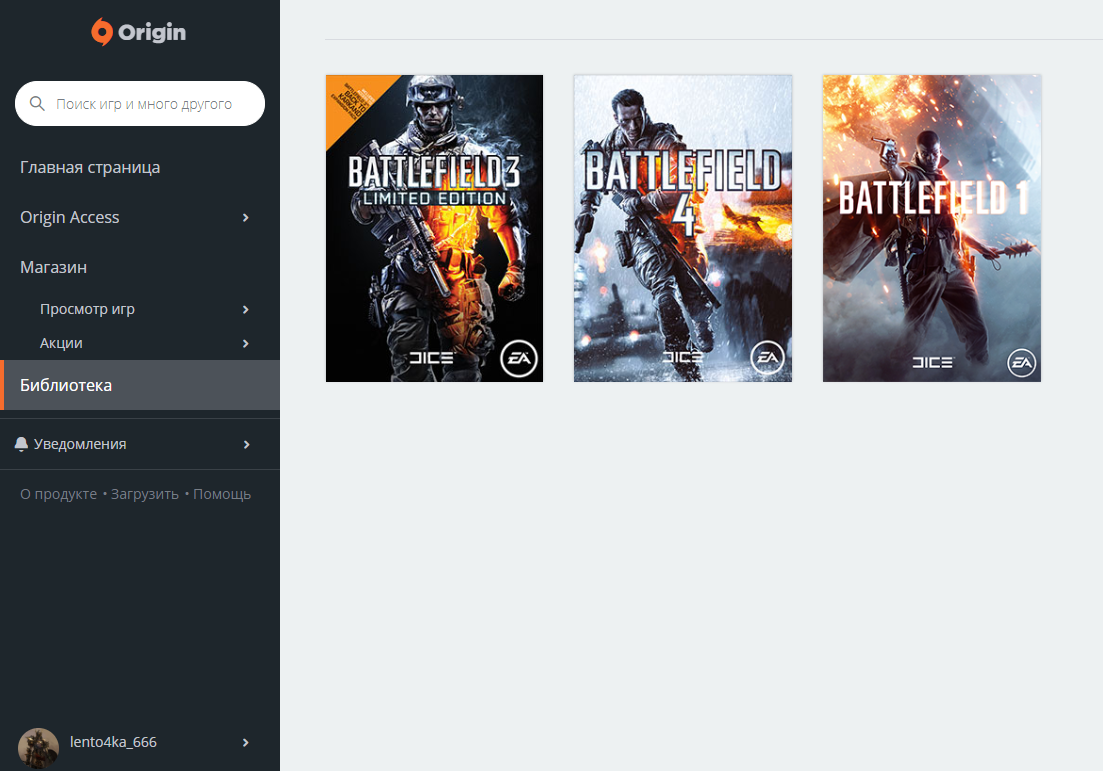Select the Battlefield 4 game cover

click(683, 229)
